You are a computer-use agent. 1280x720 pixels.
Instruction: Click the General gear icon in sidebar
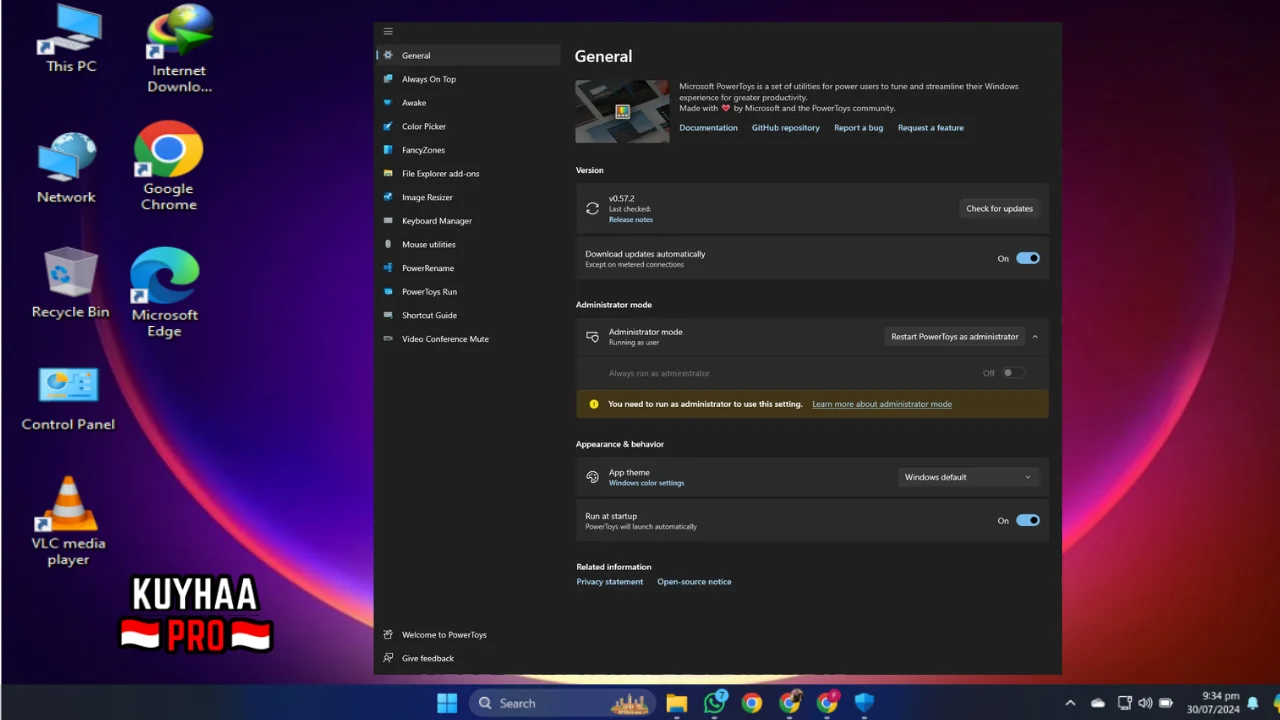tap(388, 56)
